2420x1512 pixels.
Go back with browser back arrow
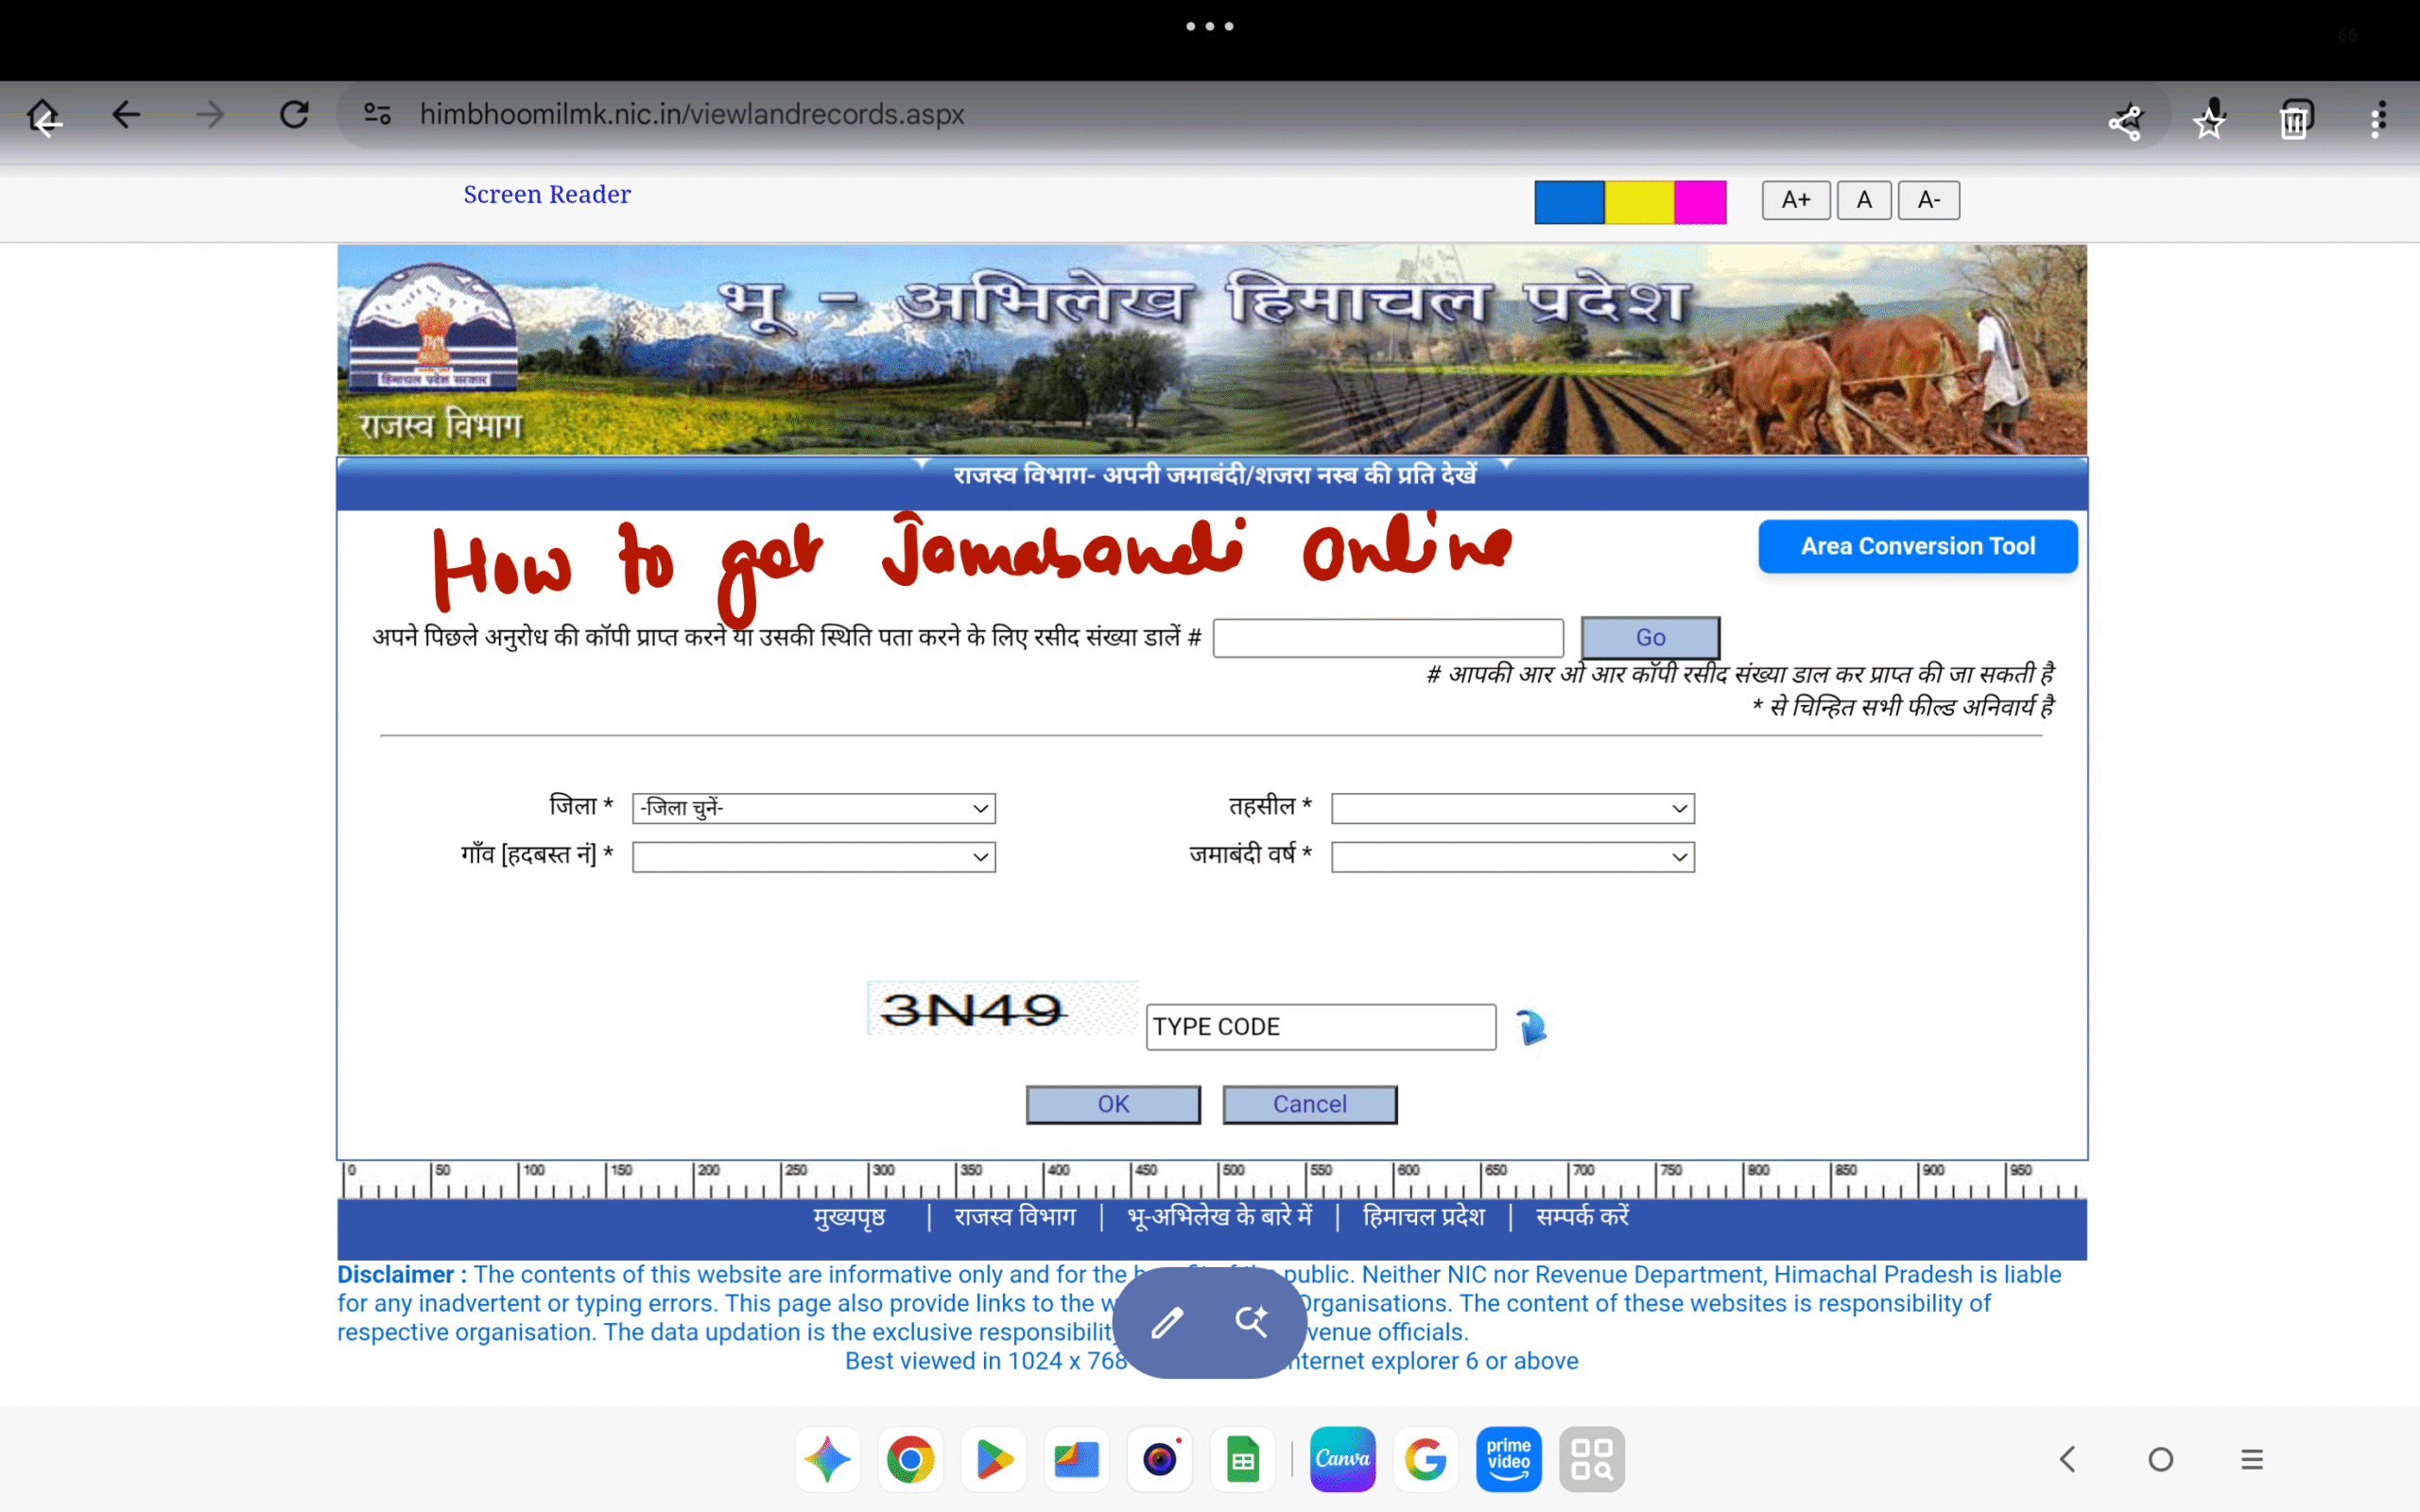pyautogui.click(x=126, y=115)
